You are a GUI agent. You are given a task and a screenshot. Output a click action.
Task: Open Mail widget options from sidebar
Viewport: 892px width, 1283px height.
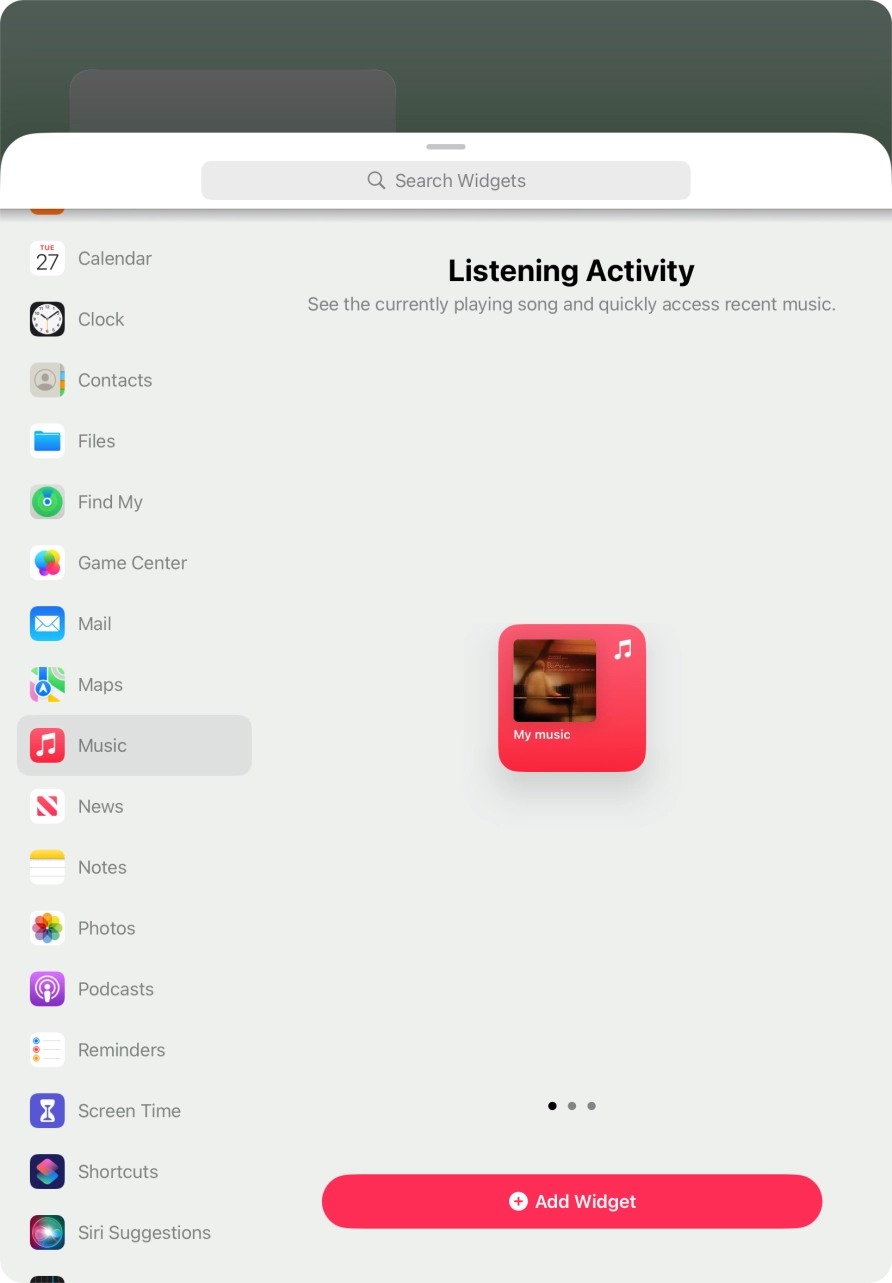[47, 623]
